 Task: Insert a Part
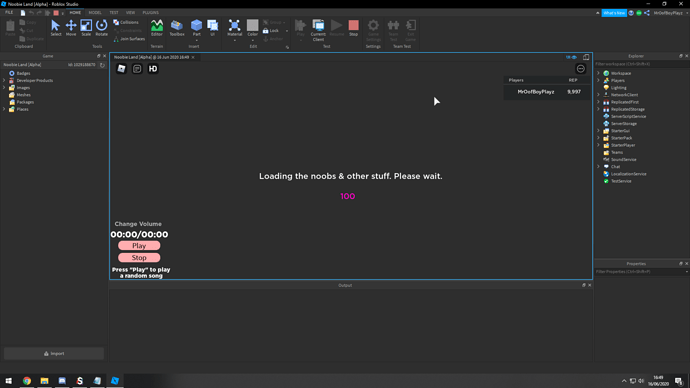pos(196,28)
